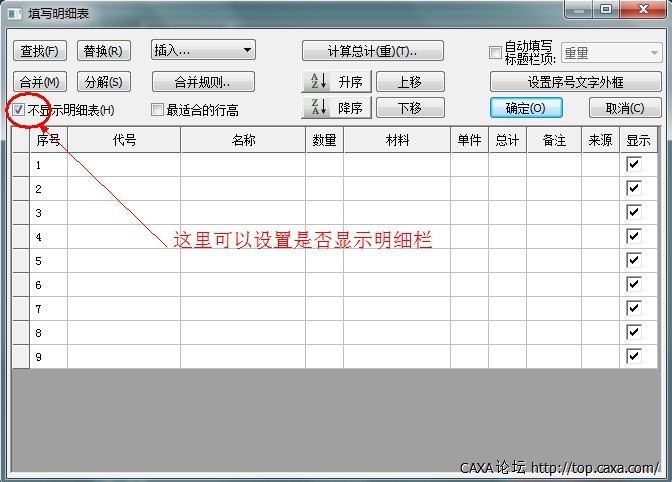672x482 pixels.
Task: Click the 代号 column header
Action: (124, 140)
